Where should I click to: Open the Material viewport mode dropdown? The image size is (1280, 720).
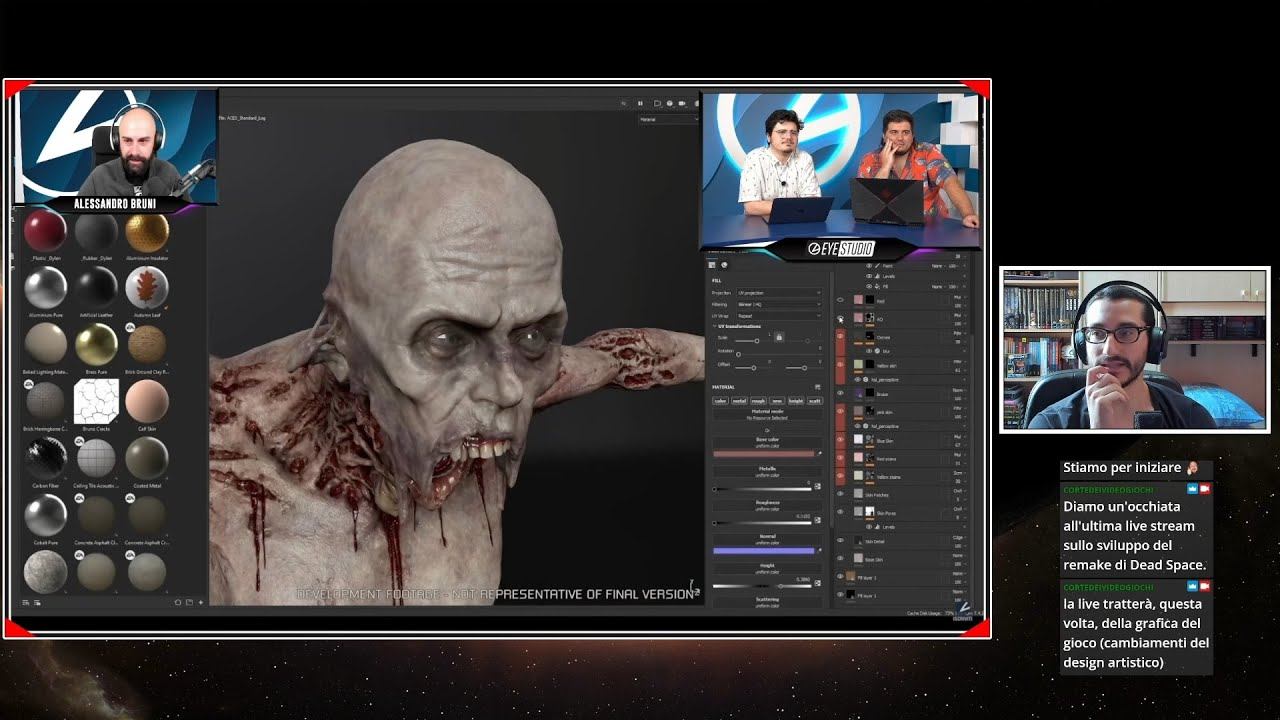pos(669,119)
